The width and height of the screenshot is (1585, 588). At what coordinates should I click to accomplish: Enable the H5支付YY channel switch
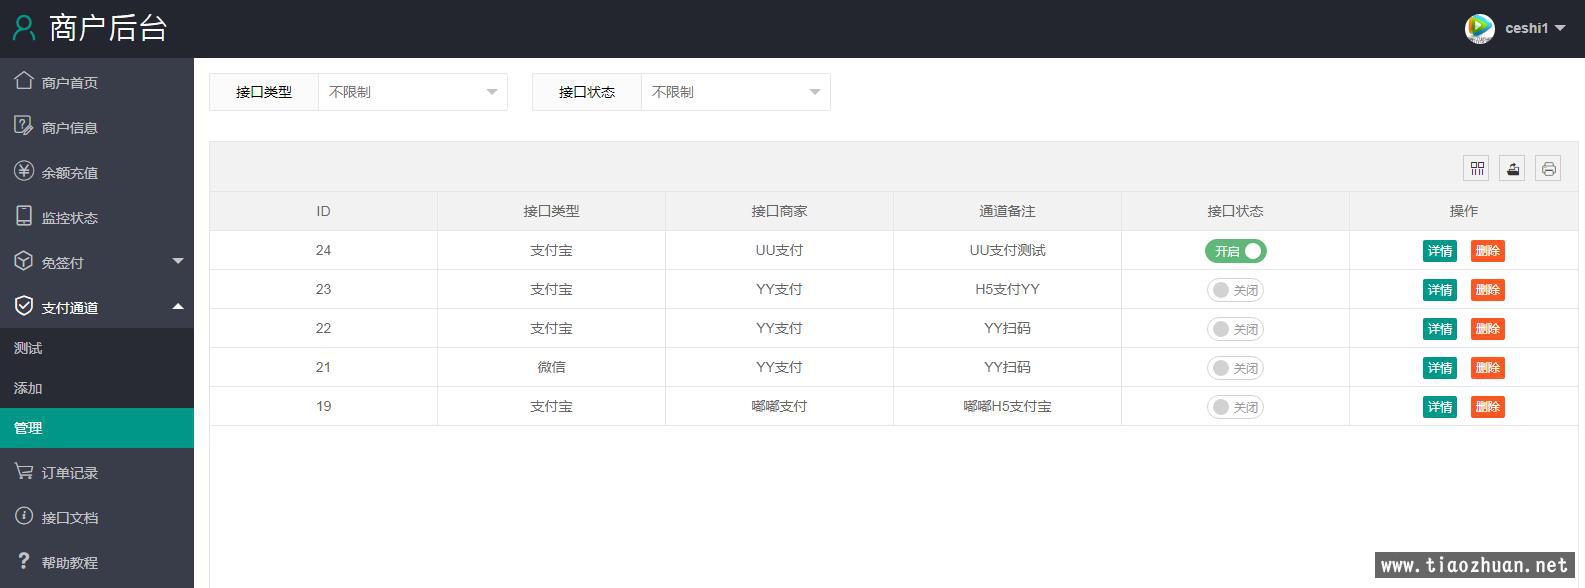coord(1235,290)
